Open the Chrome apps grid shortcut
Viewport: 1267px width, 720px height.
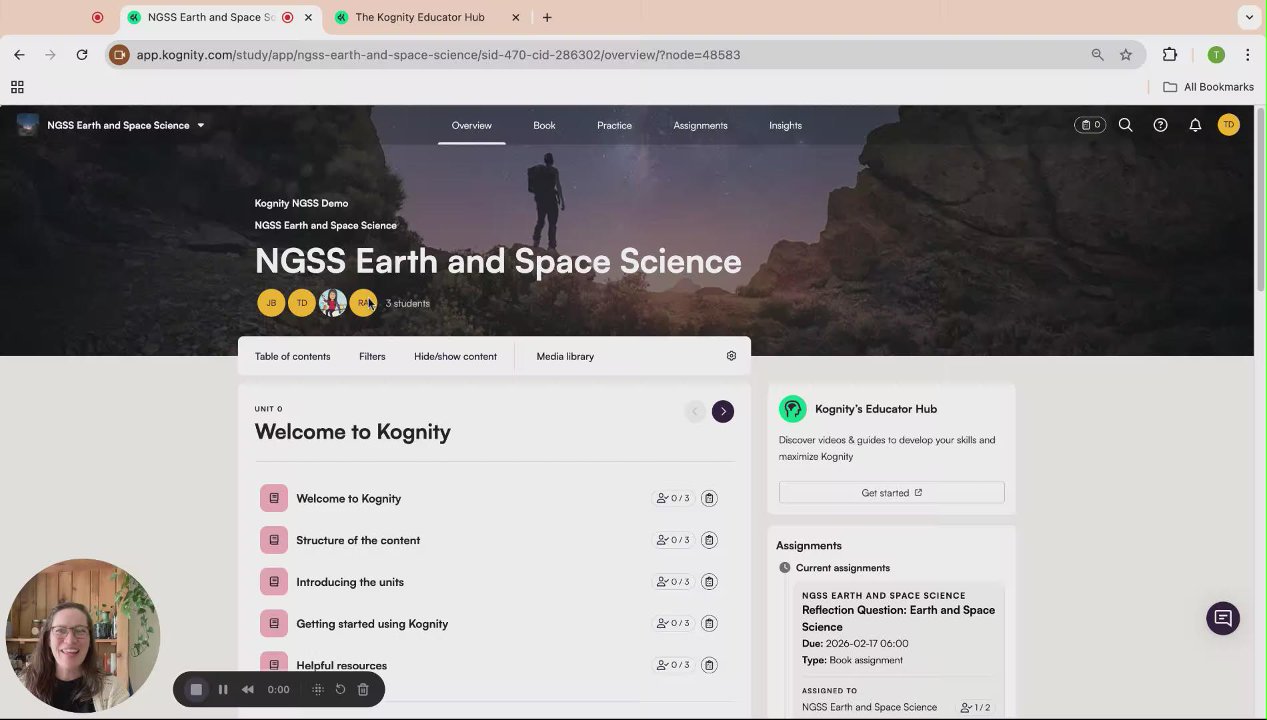click(x=17, y=87)
